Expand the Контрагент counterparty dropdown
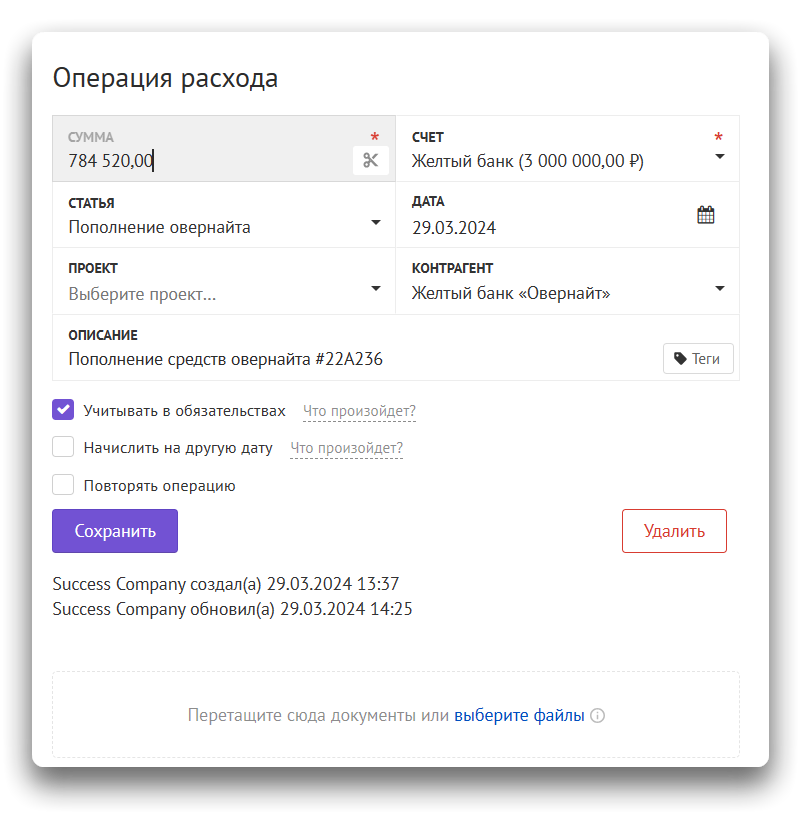The height and width of the screenshot is (815, 801). (719, 289)
